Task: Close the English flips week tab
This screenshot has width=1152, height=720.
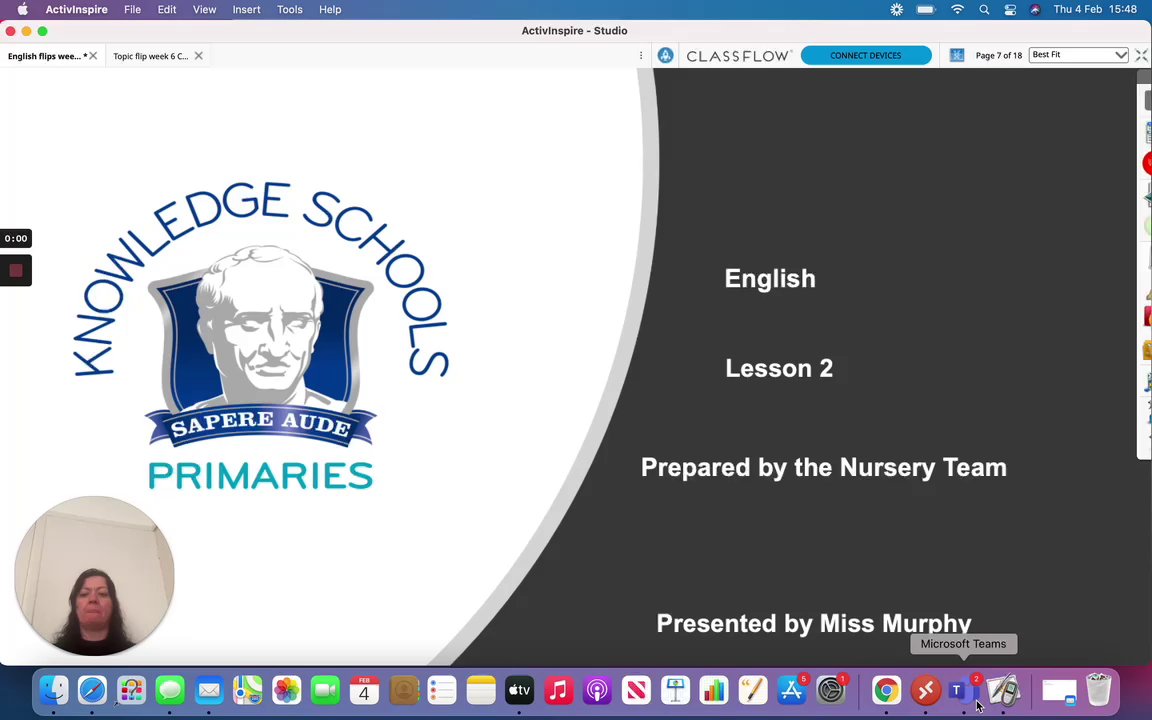Action: [x=93, y=56]
